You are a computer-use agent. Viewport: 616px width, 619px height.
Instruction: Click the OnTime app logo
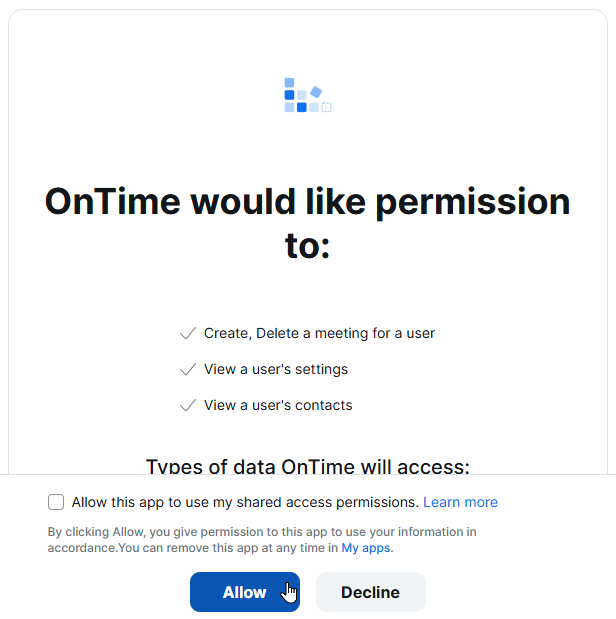tap(308, 95)
